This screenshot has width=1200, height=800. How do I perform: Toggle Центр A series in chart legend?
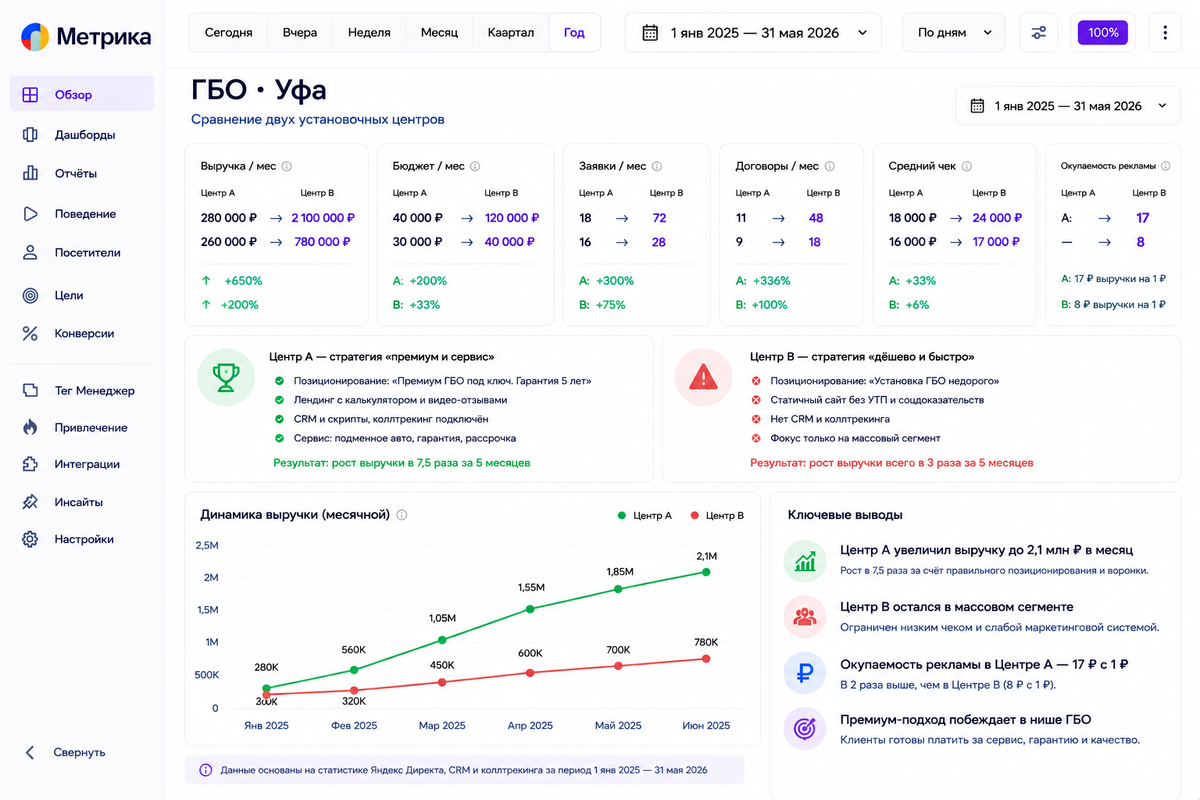(x=645, y=515)
